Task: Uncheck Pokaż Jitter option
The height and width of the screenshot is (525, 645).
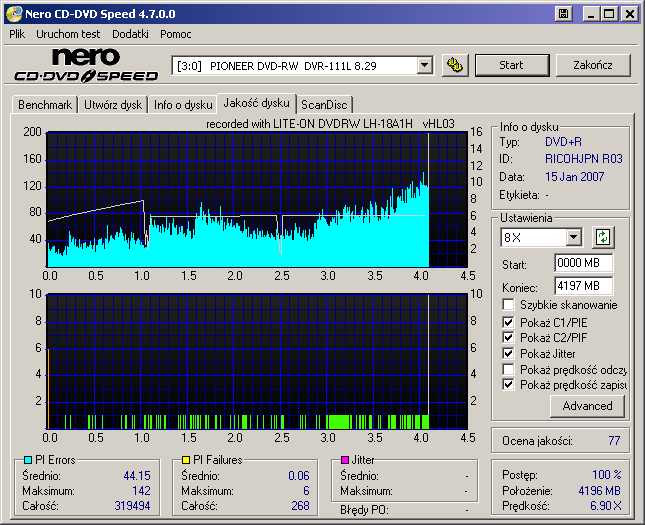Action: click(508, 353)
